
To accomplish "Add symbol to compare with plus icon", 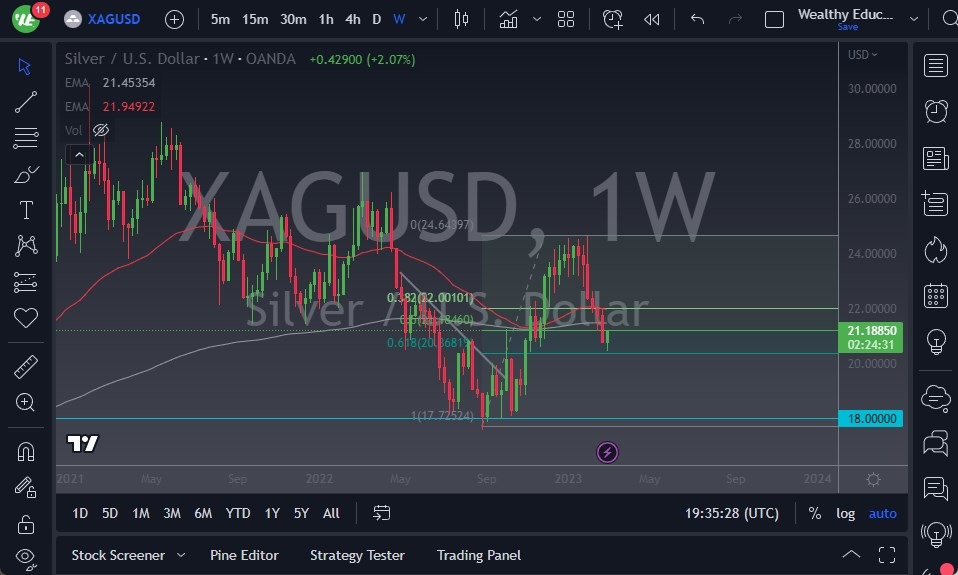I will tap(174, 20).
